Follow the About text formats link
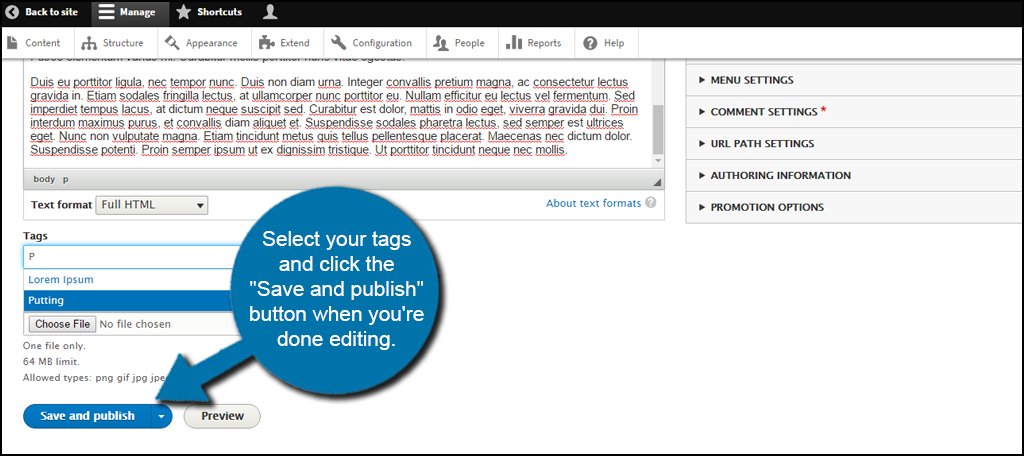This screenshot has width=1024, height=456. [x=593, y=203]
